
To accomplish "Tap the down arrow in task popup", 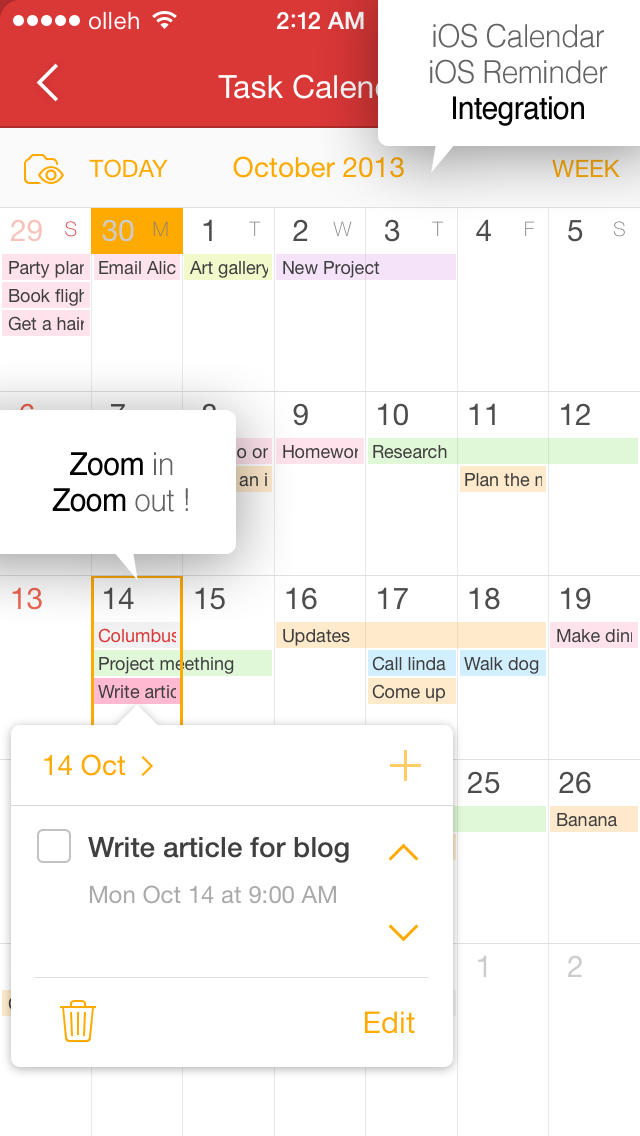I will click(402, 932).
